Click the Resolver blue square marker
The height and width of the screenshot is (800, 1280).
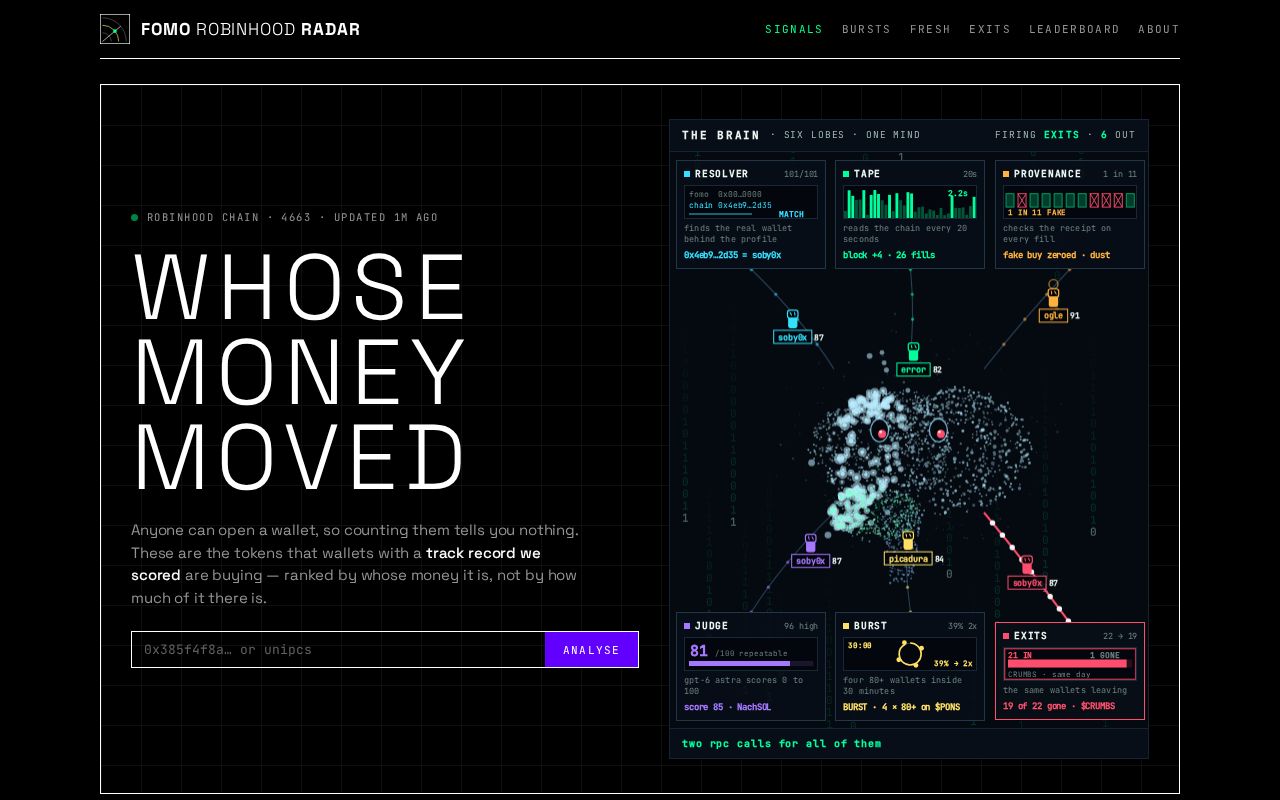coord(687,174)
